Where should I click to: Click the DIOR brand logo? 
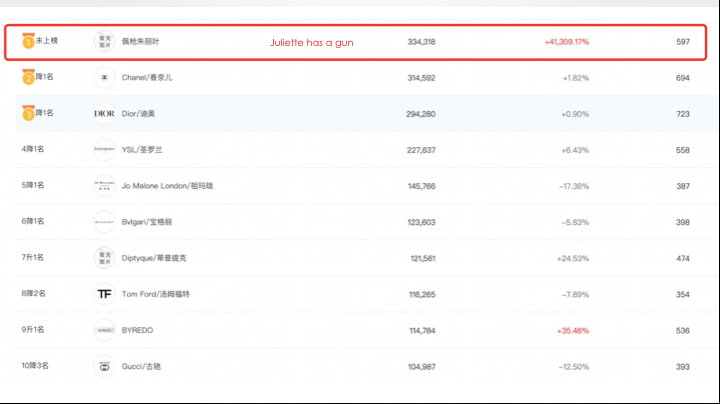coord(104,113)
